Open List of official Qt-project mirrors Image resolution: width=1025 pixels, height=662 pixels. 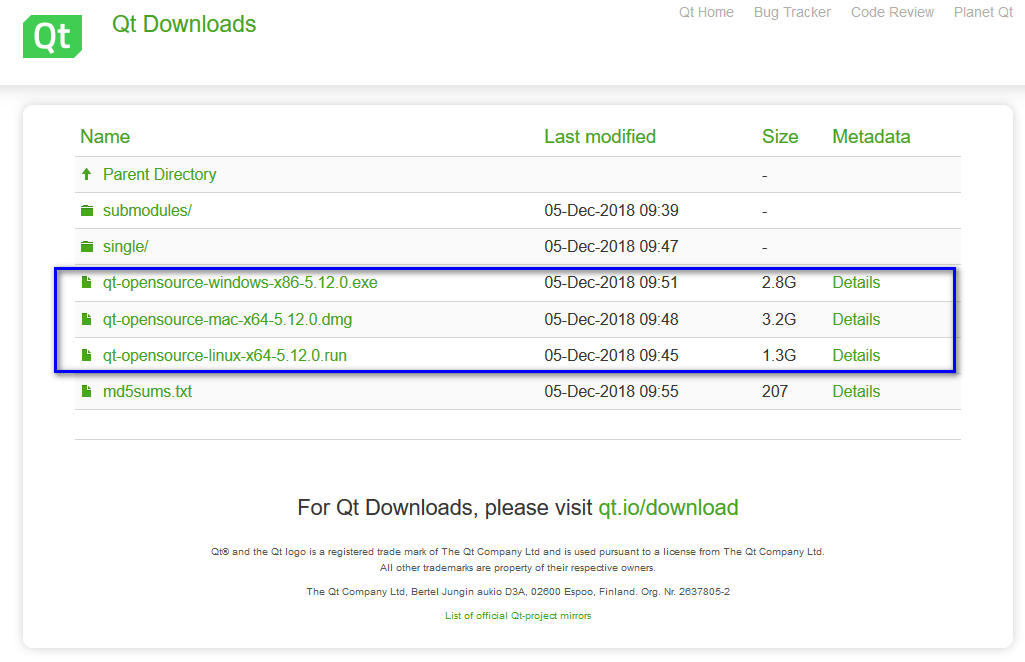(x=518, y=616)
